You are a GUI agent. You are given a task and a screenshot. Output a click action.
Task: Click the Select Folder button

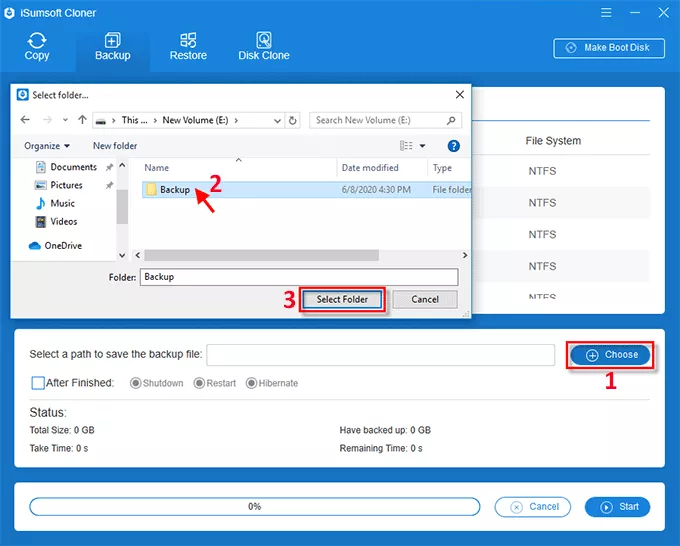coord(342,299)
